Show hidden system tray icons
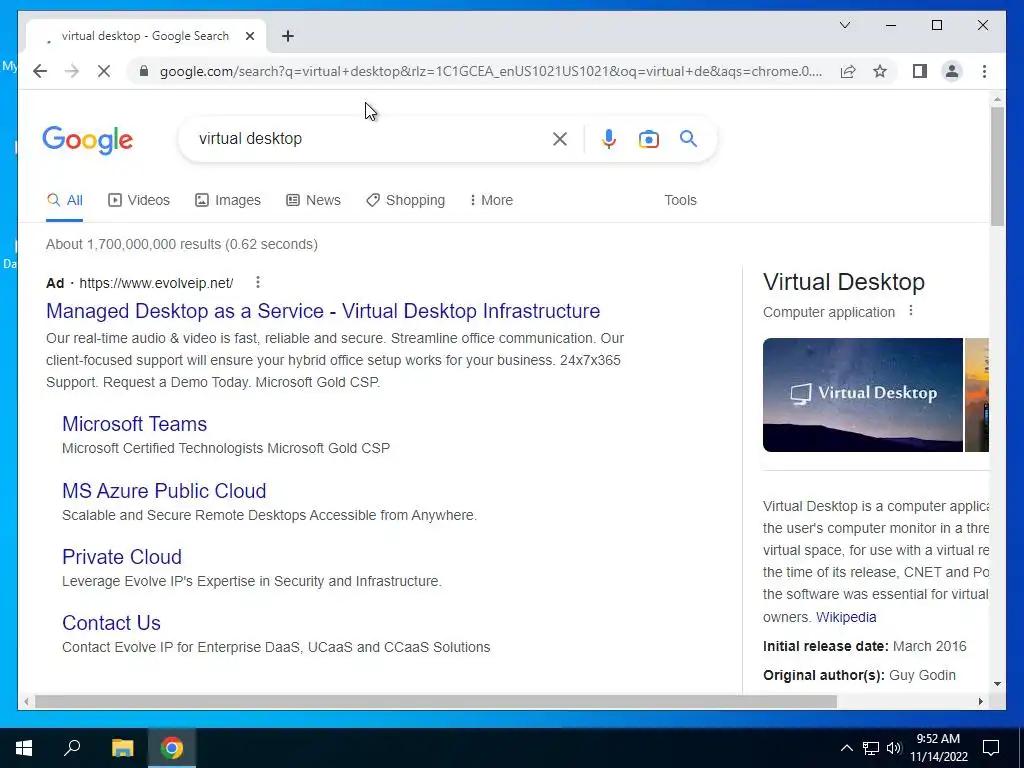This screenshot has width=1024, height=768. coord(846,748)
